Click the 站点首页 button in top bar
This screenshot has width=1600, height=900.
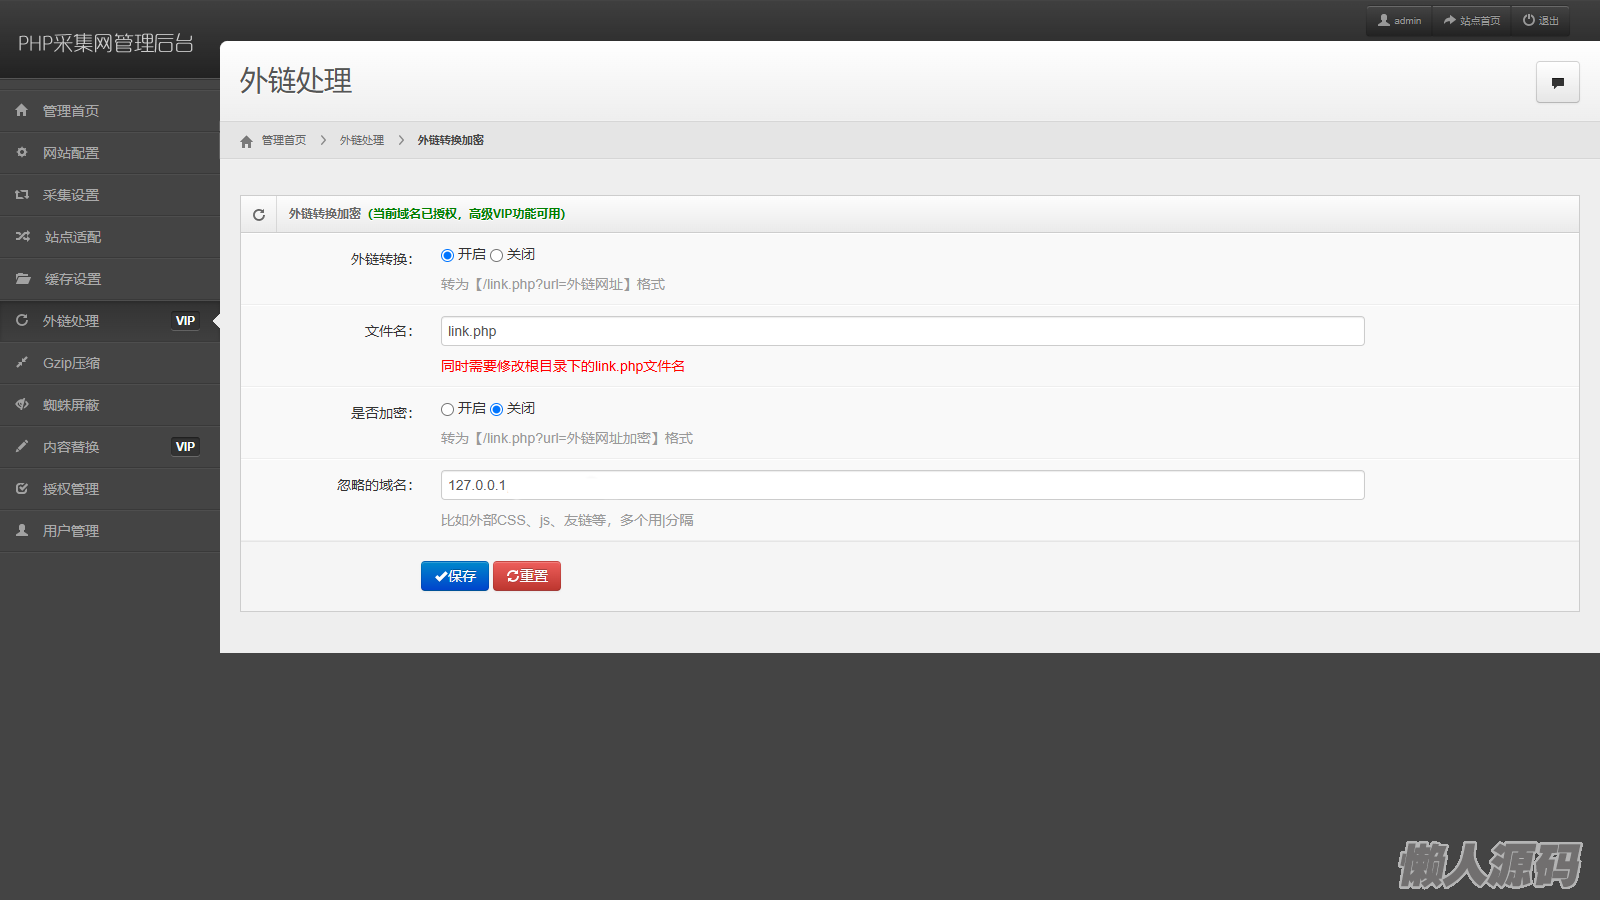[x=1472, y=21]
